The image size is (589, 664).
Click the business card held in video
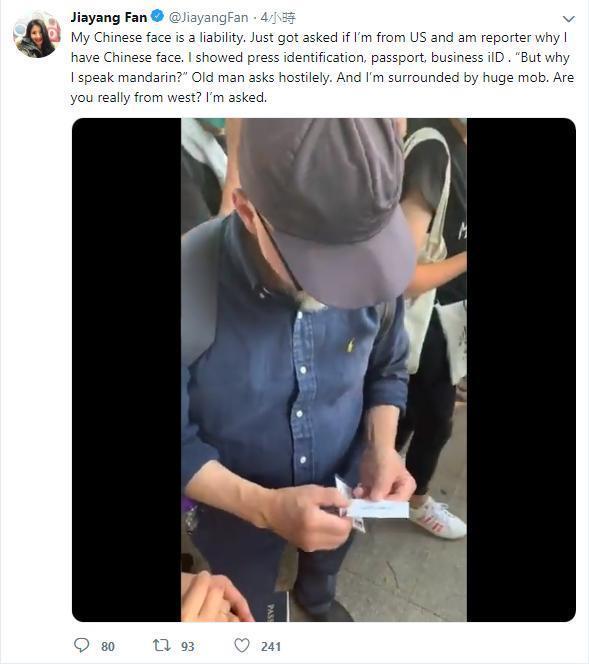click(378, 508)
